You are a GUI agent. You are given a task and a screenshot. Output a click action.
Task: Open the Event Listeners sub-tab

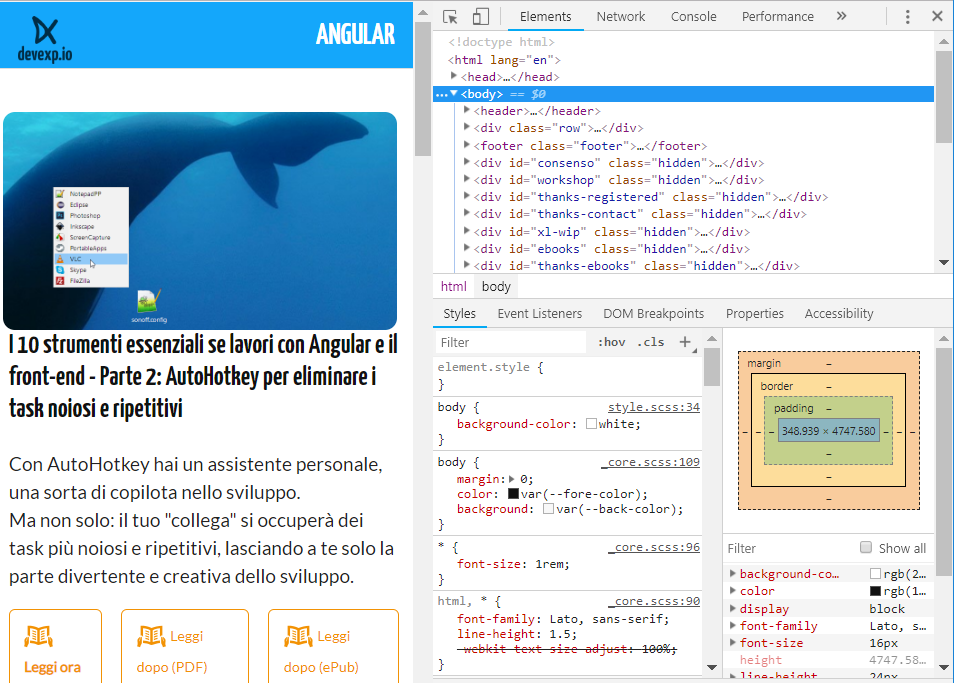pos(540,314)
